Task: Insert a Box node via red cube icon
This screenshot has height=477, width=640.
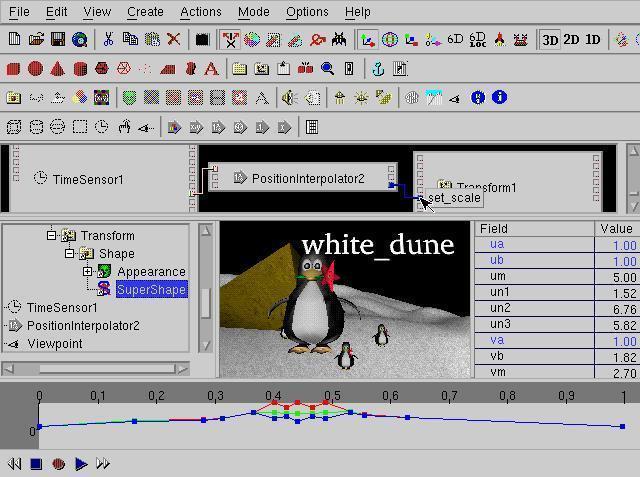Action: click(13, 69)
